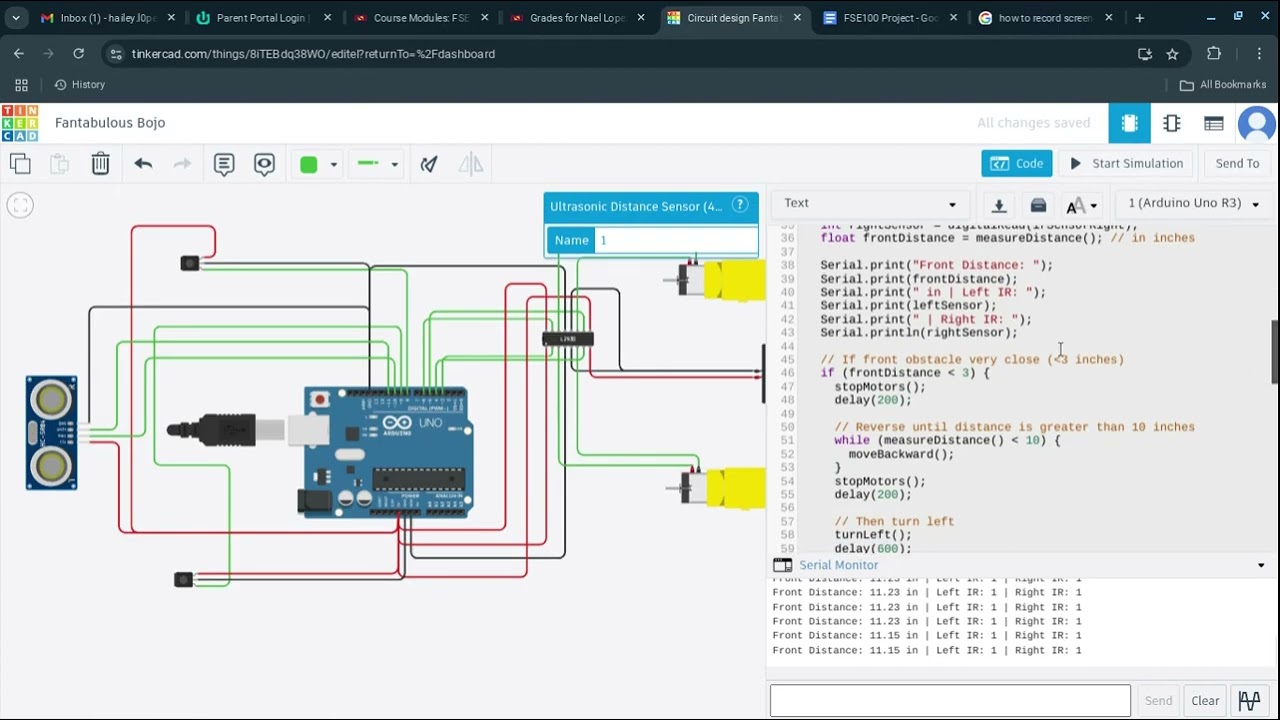
Task: Toggle the Code editor panel
Action: pos(1017,163)
